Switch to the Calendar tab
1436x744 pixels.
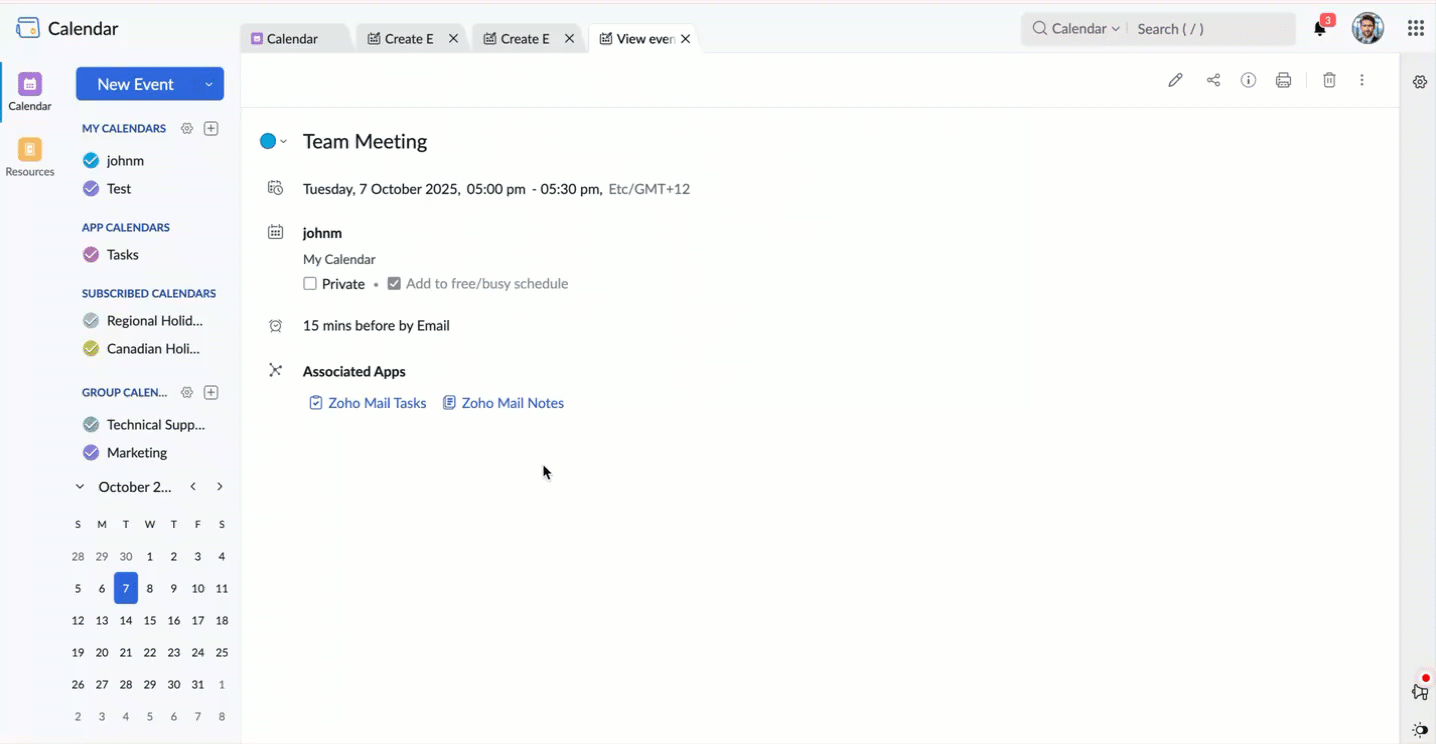[295, 38]
